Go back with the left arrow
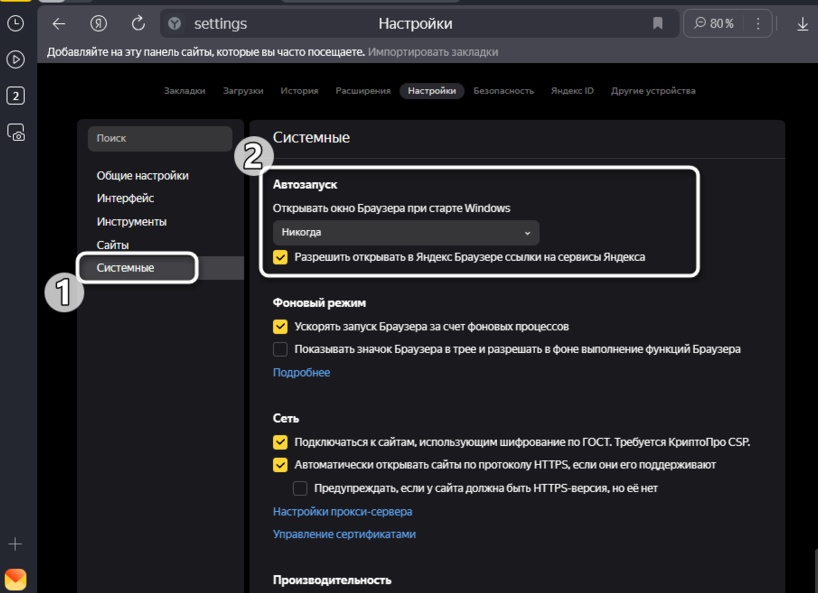This screenshot has height=593, width=818. [x=58, y=23]
